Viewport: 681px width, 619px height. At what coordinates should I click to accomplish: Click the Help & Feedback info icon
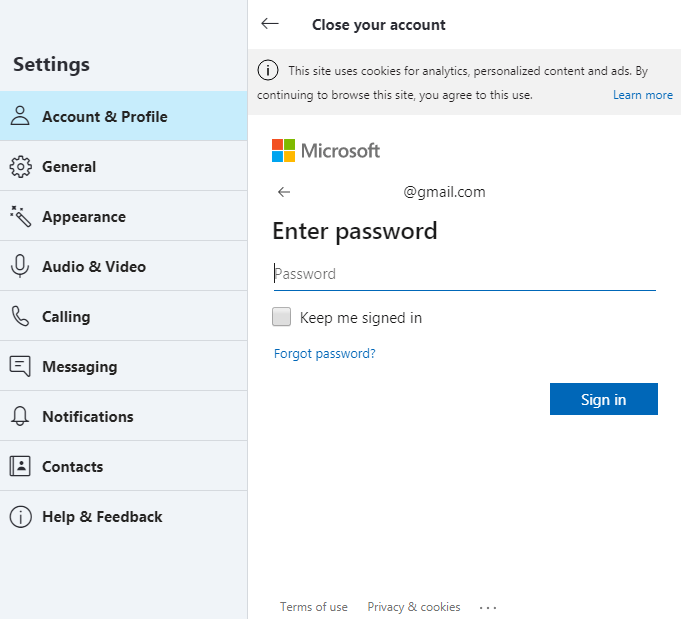click(x=20, y=516)
